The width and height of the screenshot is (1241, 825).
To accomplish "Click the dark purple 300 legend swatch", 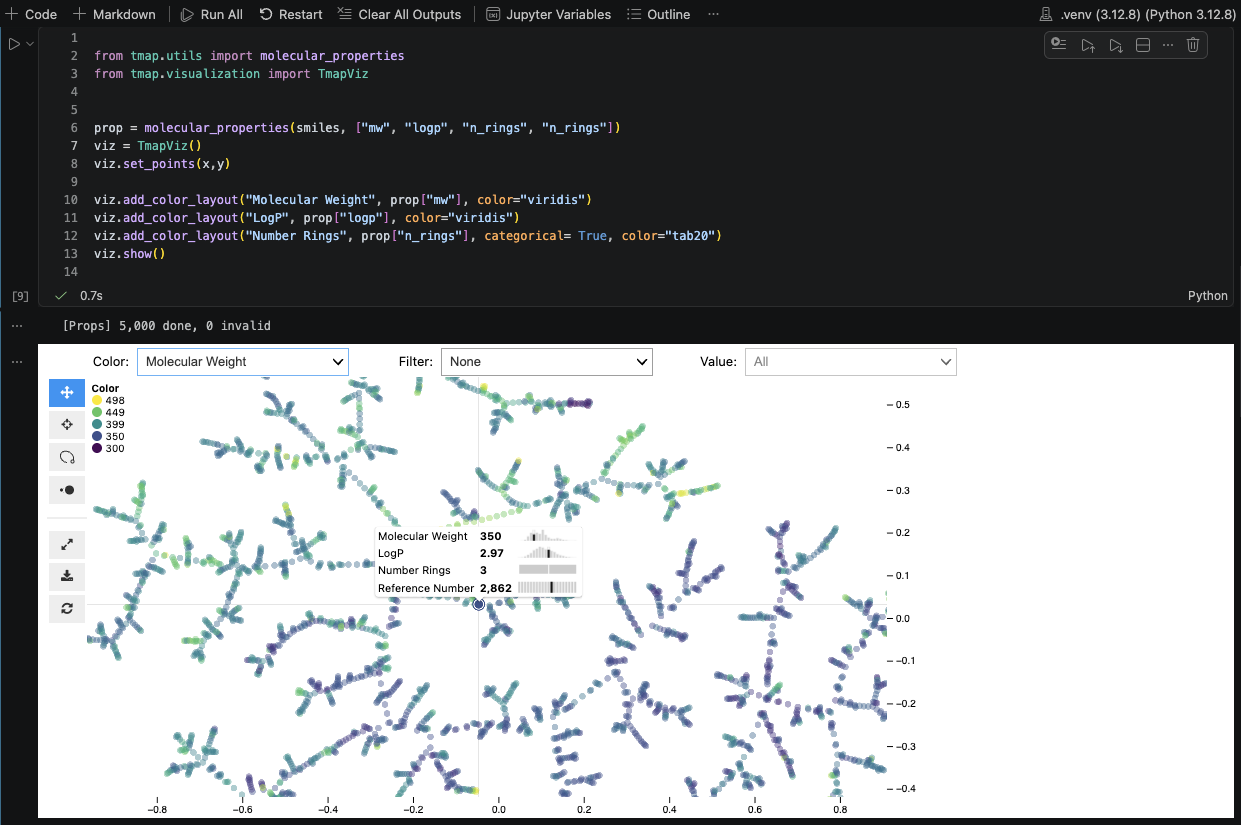I will (97, 448).
